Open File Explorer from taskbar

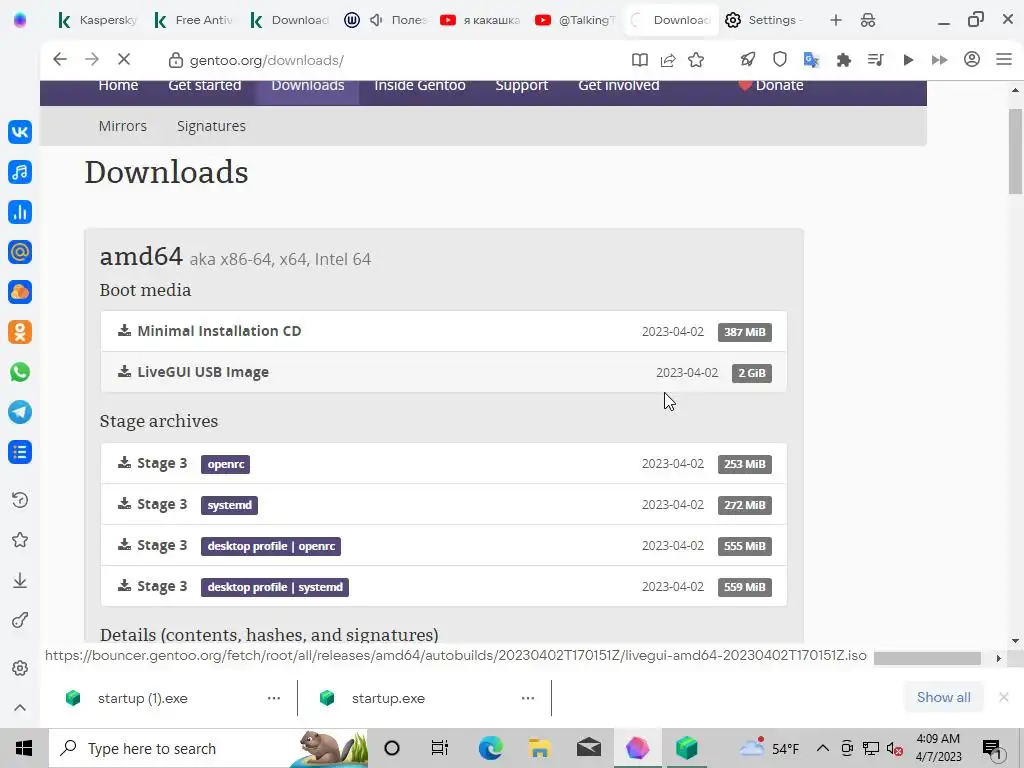tap(539, 748)
